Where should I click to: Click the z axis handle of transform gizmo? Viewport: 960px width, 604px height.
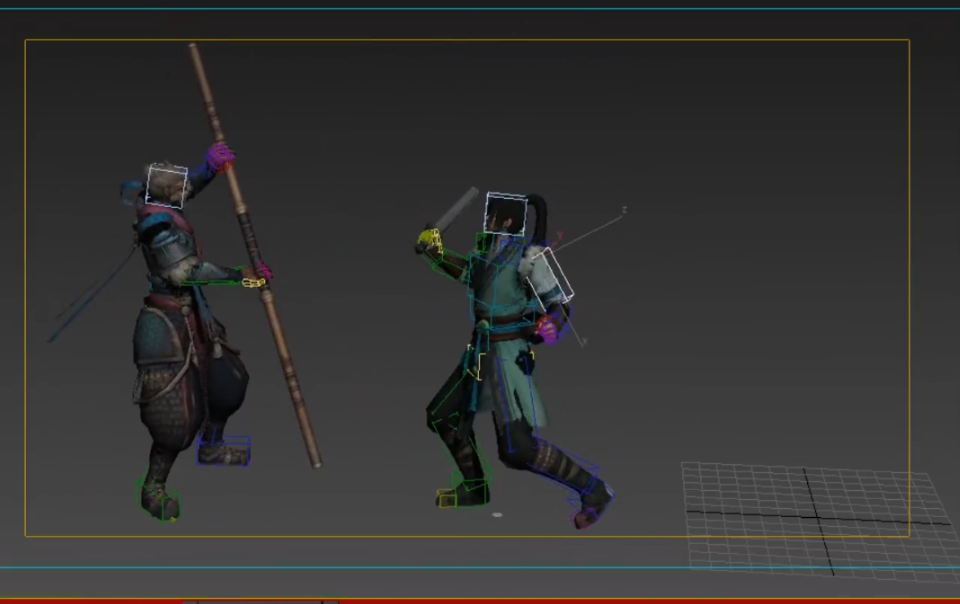point(624,211)
